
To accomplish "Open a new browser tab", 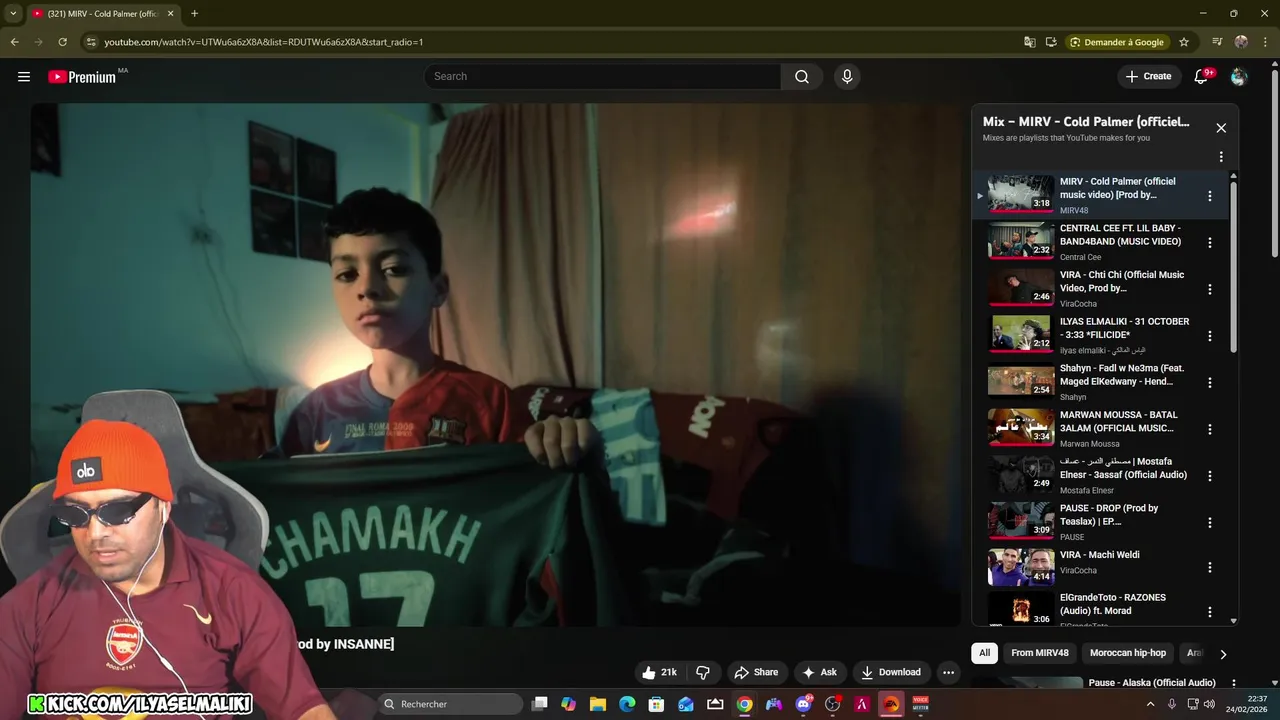I will click(x=194, y=14).
